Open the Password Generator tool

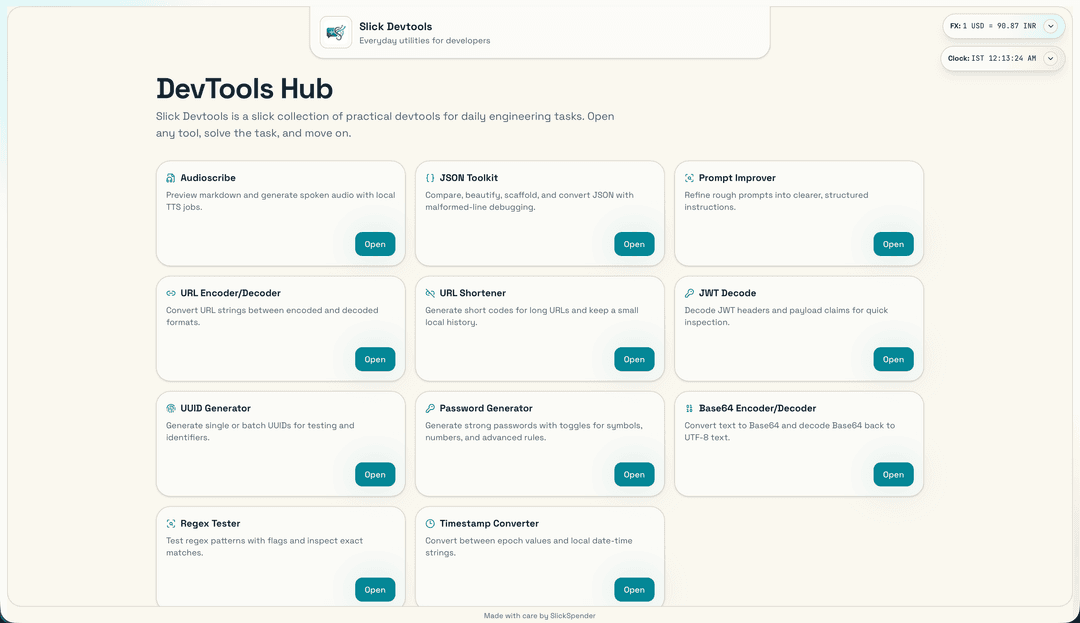click(x=634, y=474)
